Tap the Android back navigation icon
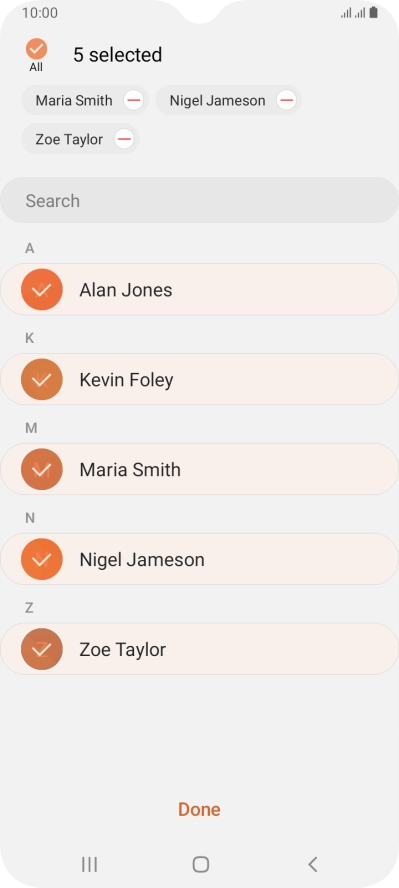Viewport: 399px width, 888px height. pos(312,864)
